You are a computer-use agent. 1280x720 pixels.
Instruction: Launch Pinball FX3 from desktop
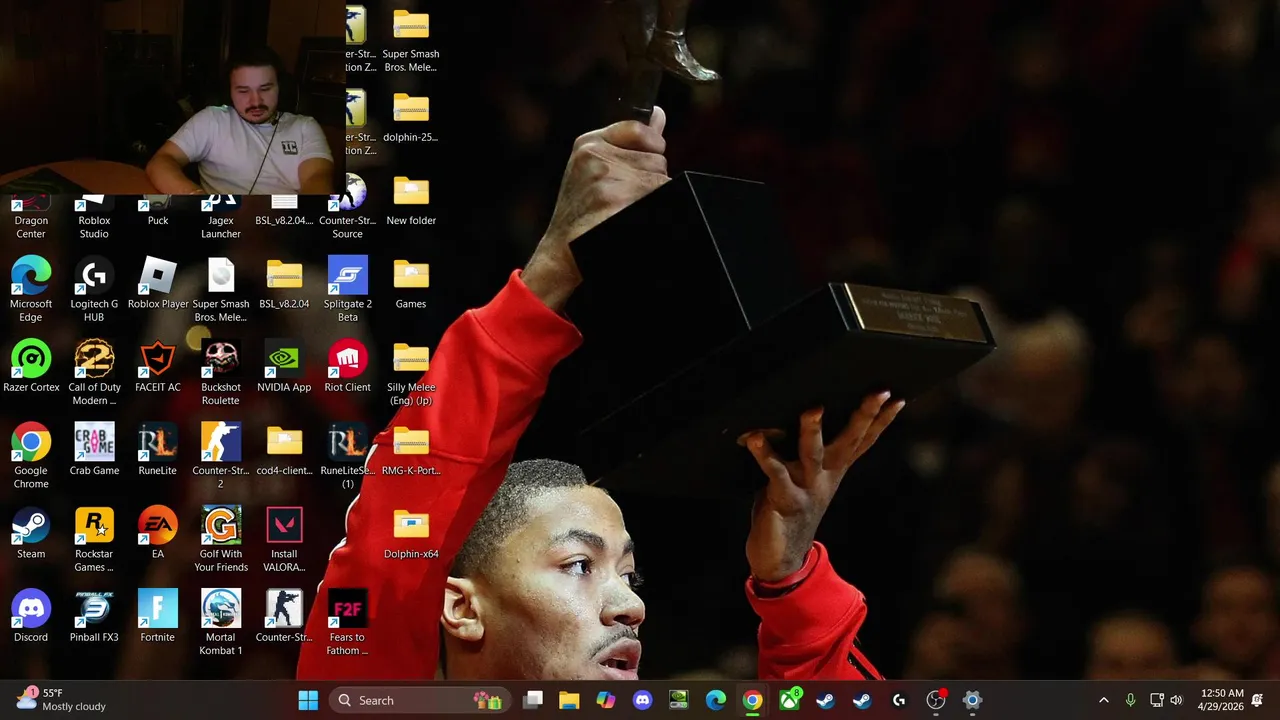coord(94,617)
